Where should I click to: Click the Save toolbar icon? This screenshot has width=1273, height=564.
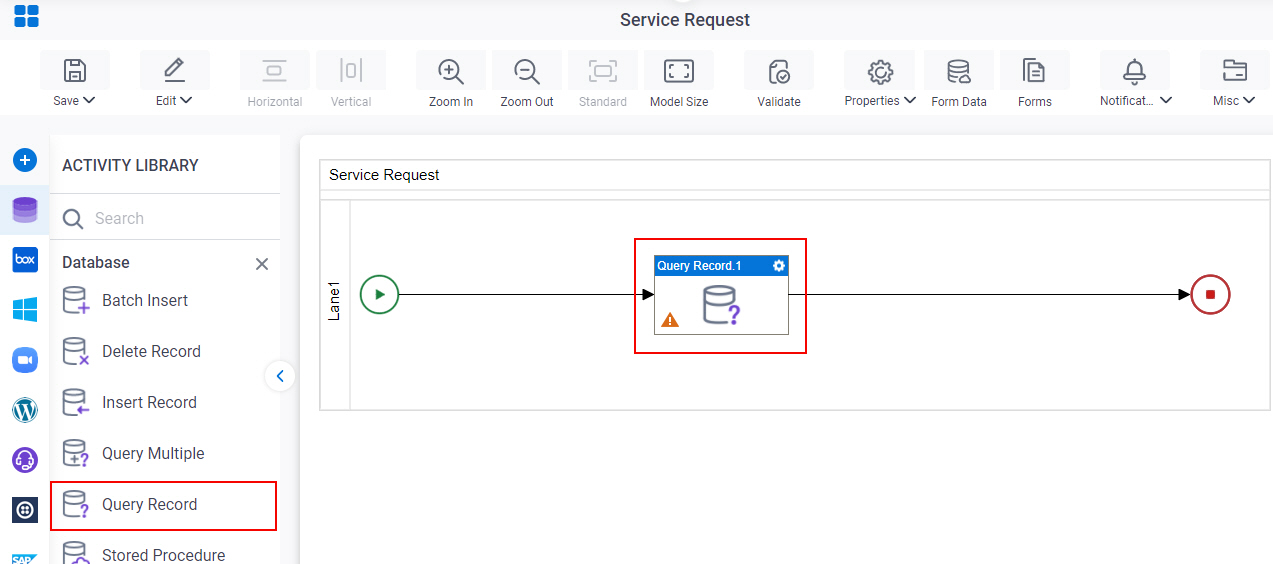[75, 70]
